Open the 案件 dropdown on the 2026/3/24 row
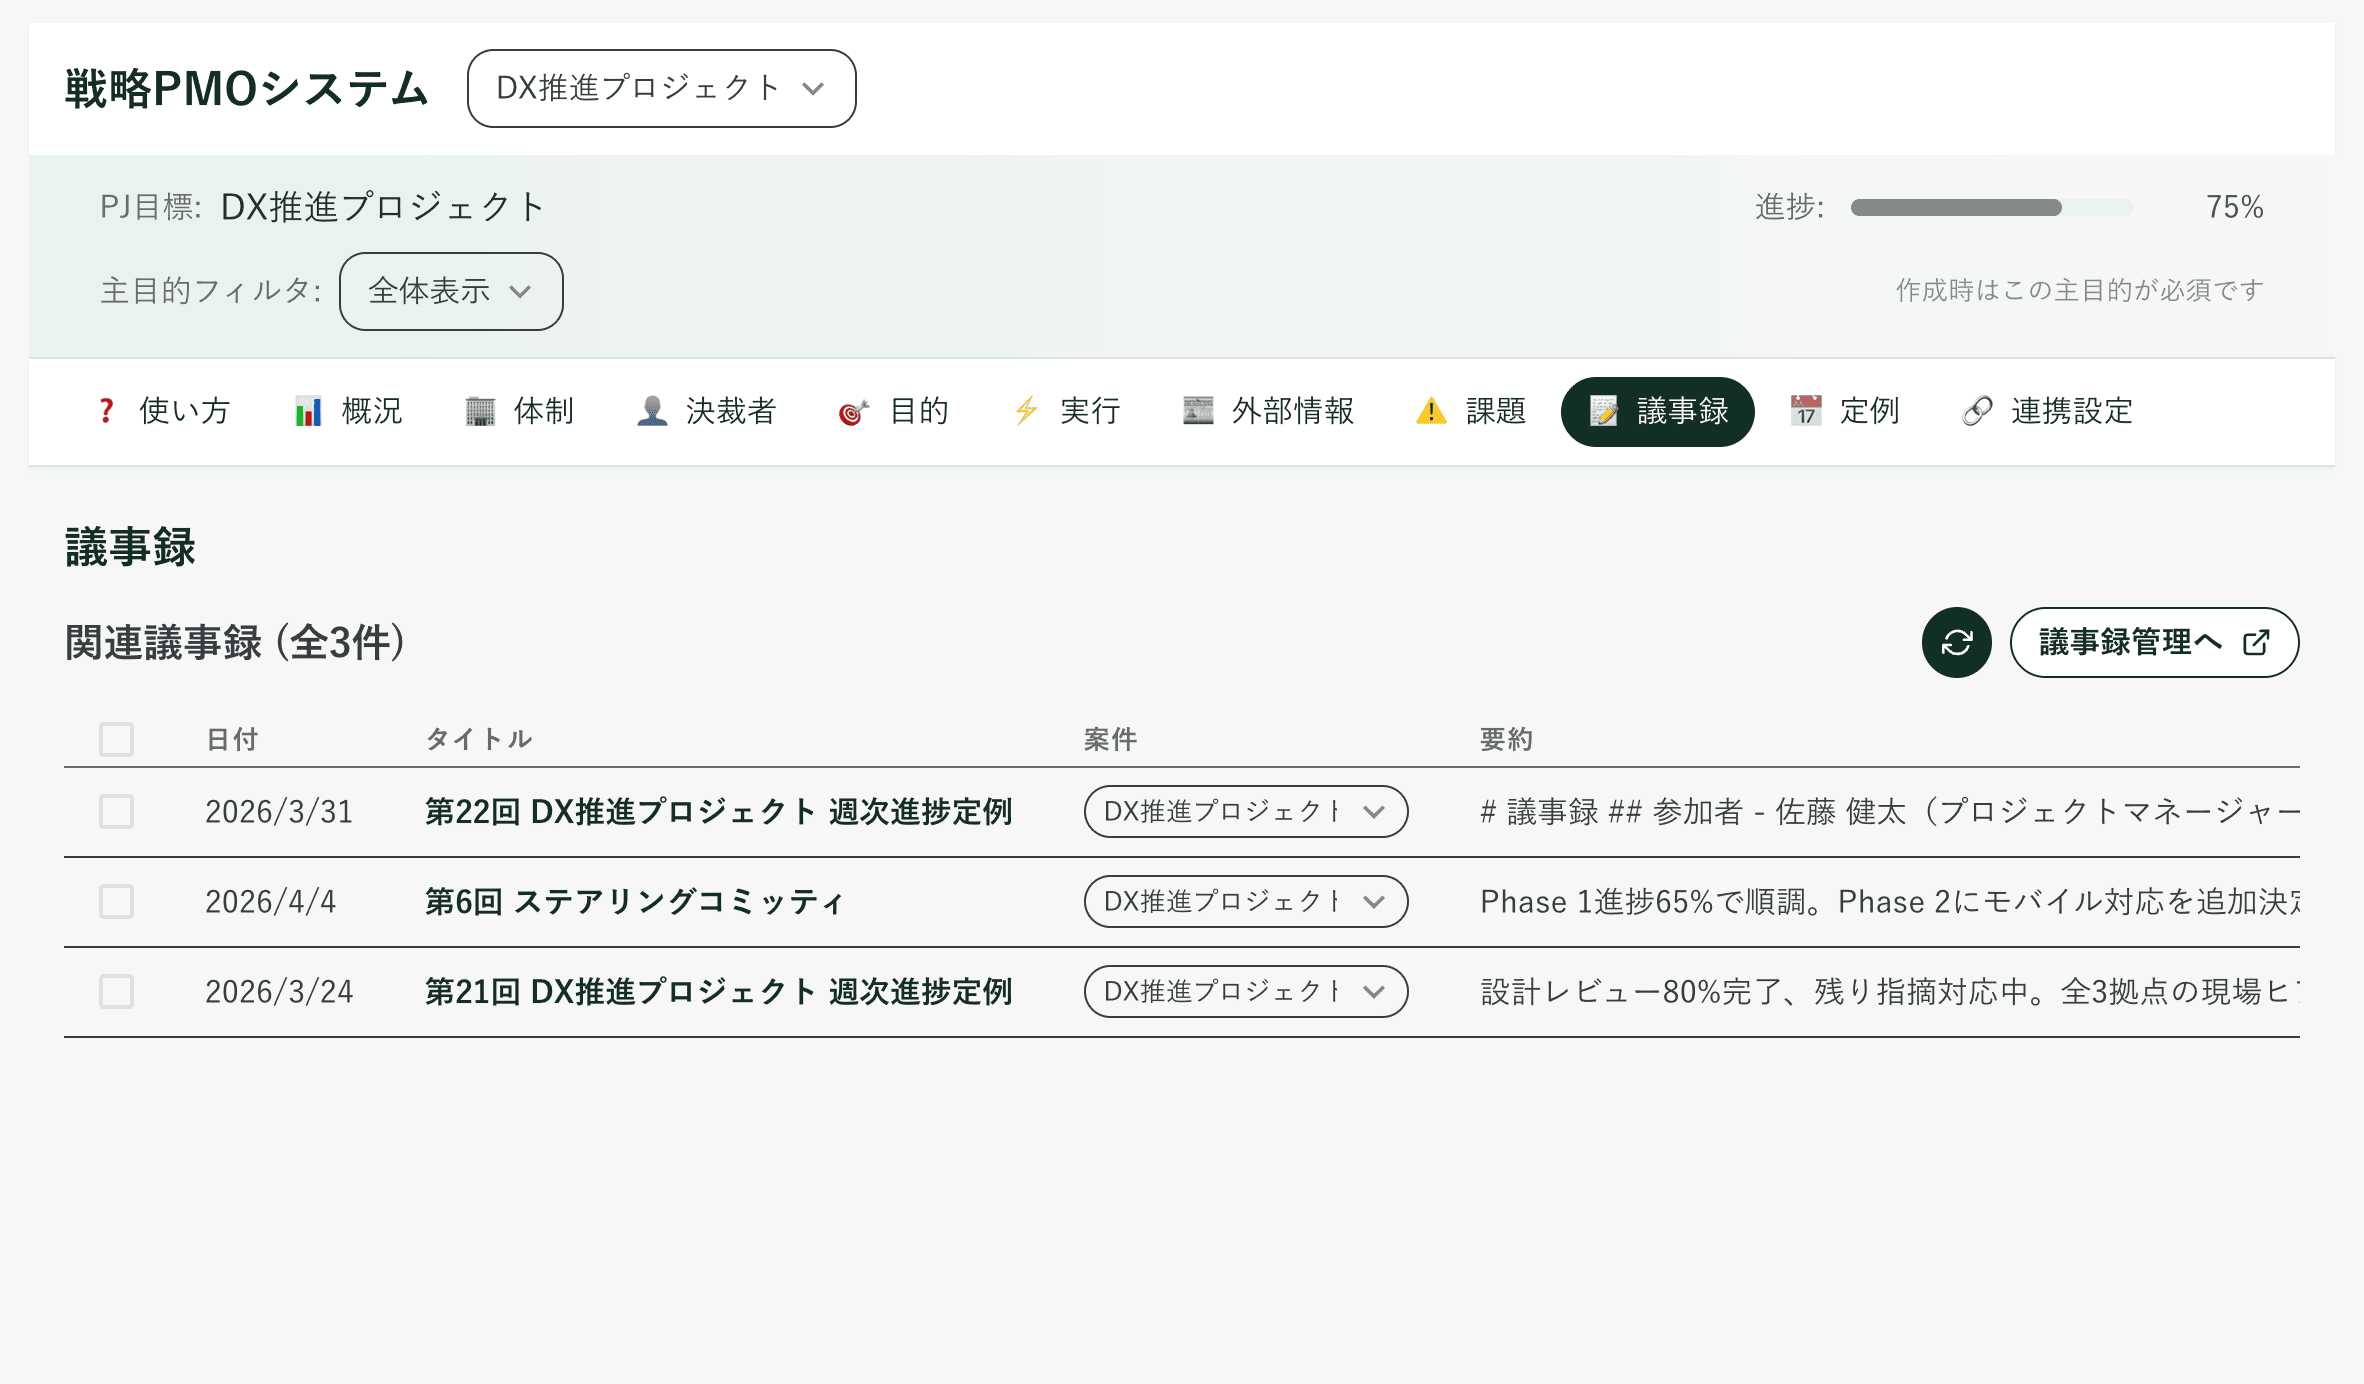 (1245, 992)
